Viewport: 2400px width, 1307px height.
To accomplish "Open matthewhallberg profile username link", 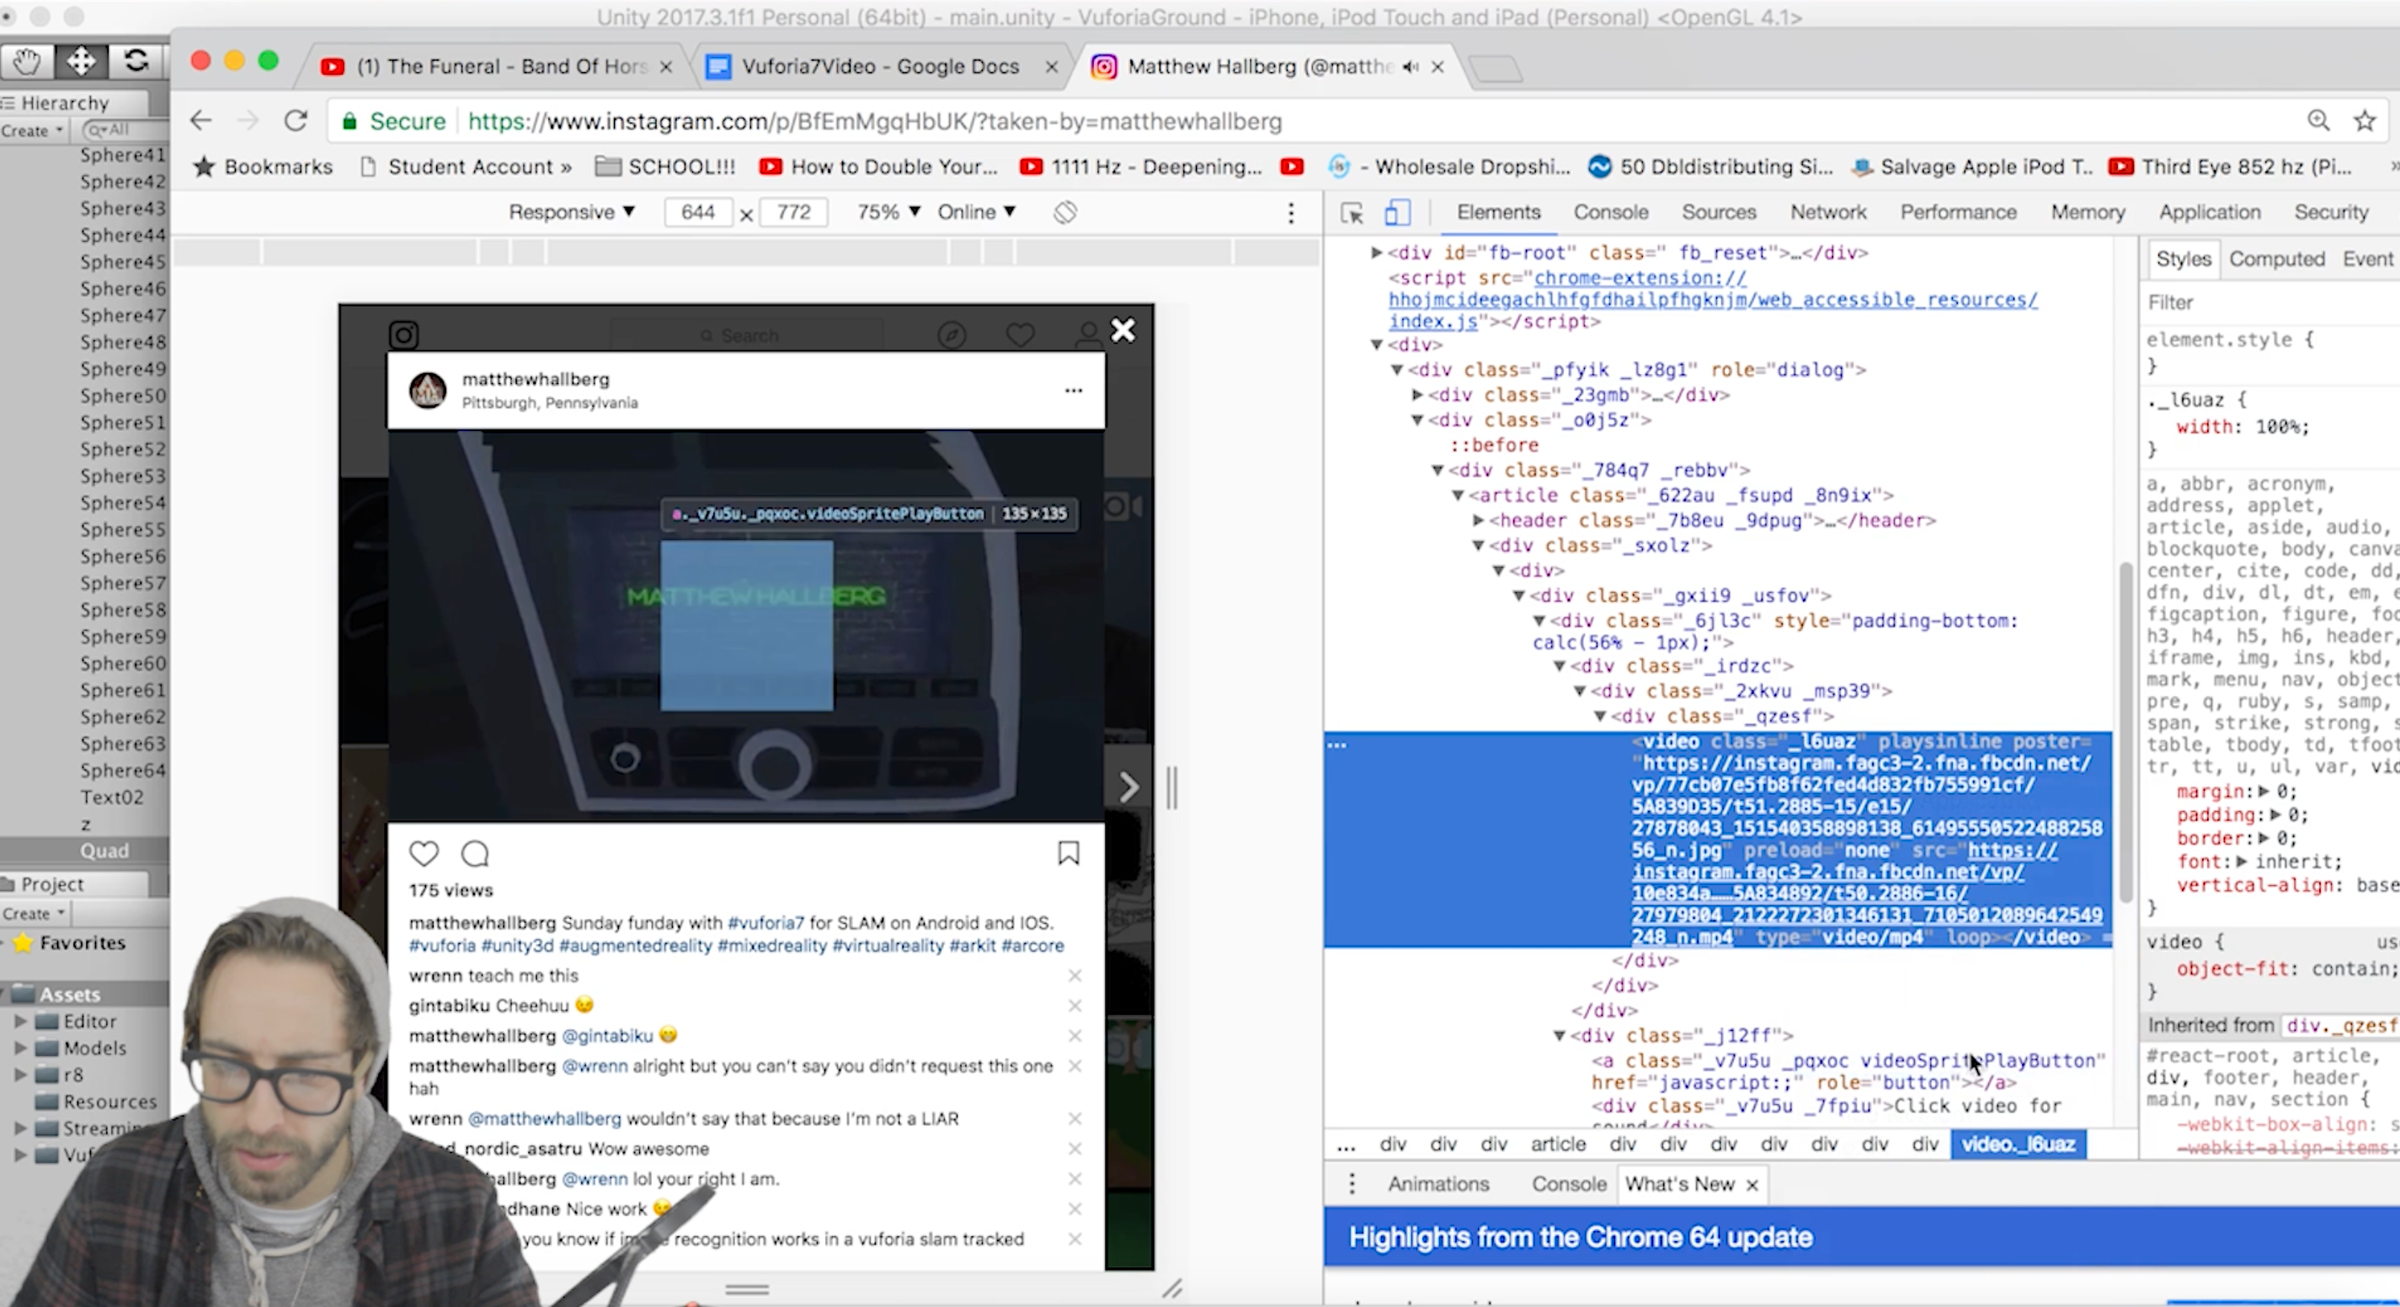I will pos(535,379).
